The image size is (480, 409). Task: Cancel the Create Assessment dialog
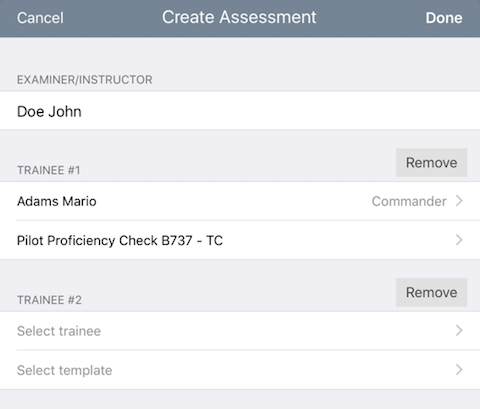[40, 18]
